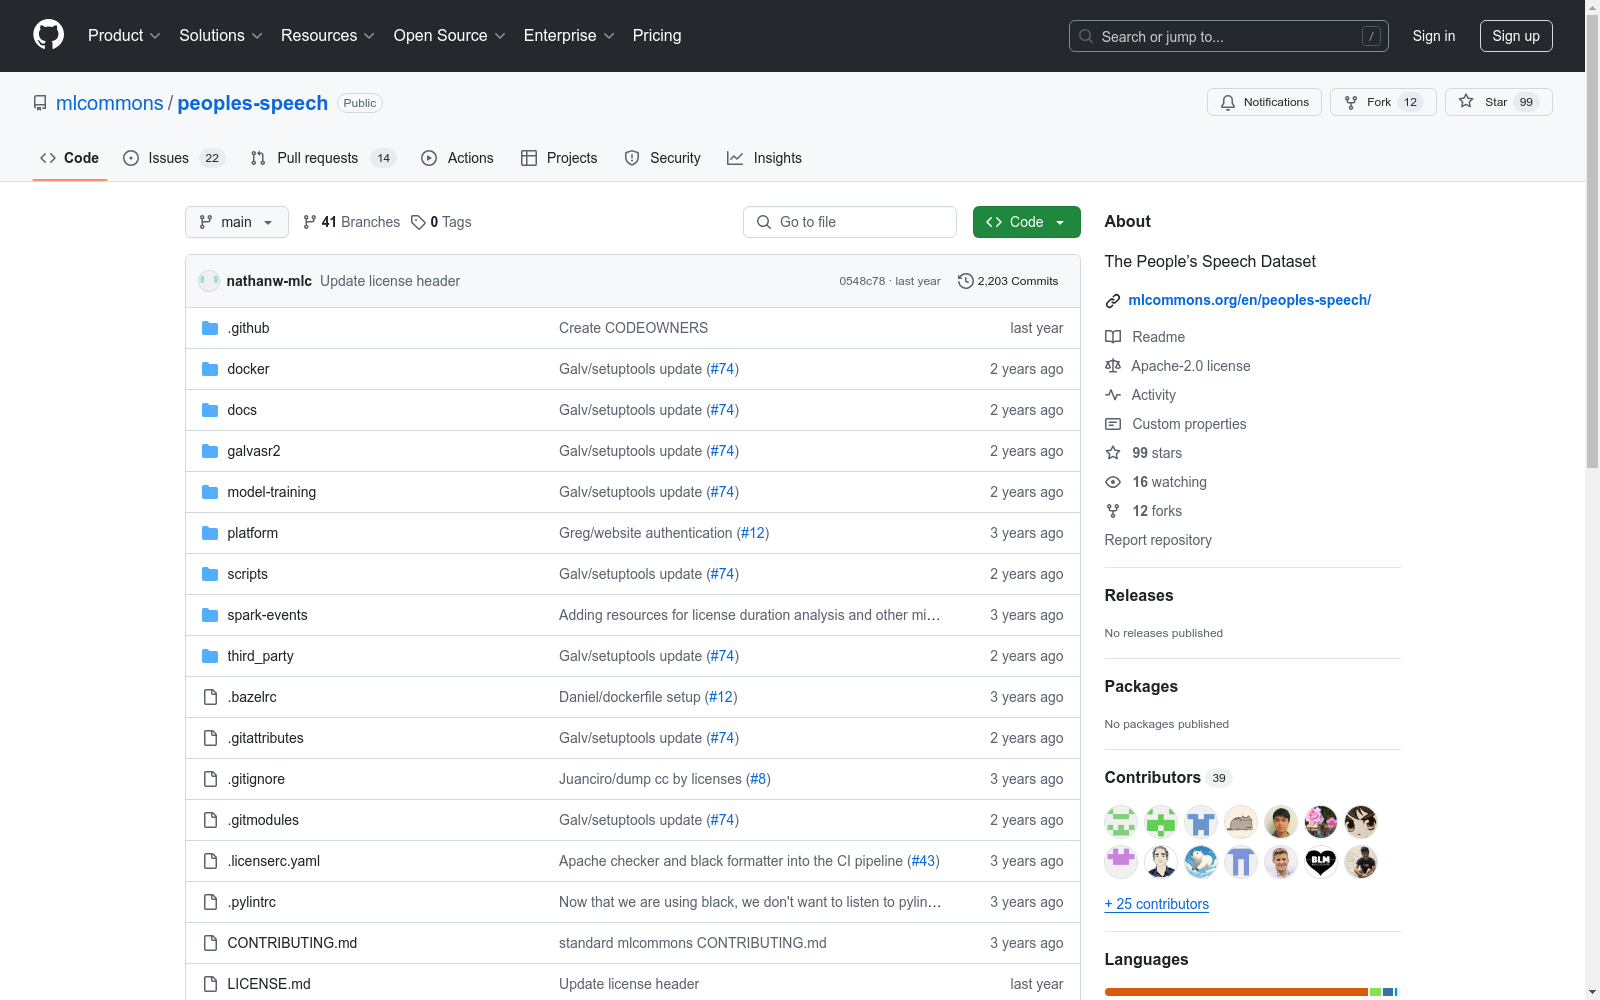This screenshot has height=1000, width=1600.
Task: Click Report repository link
Action: coord(1158,540)
